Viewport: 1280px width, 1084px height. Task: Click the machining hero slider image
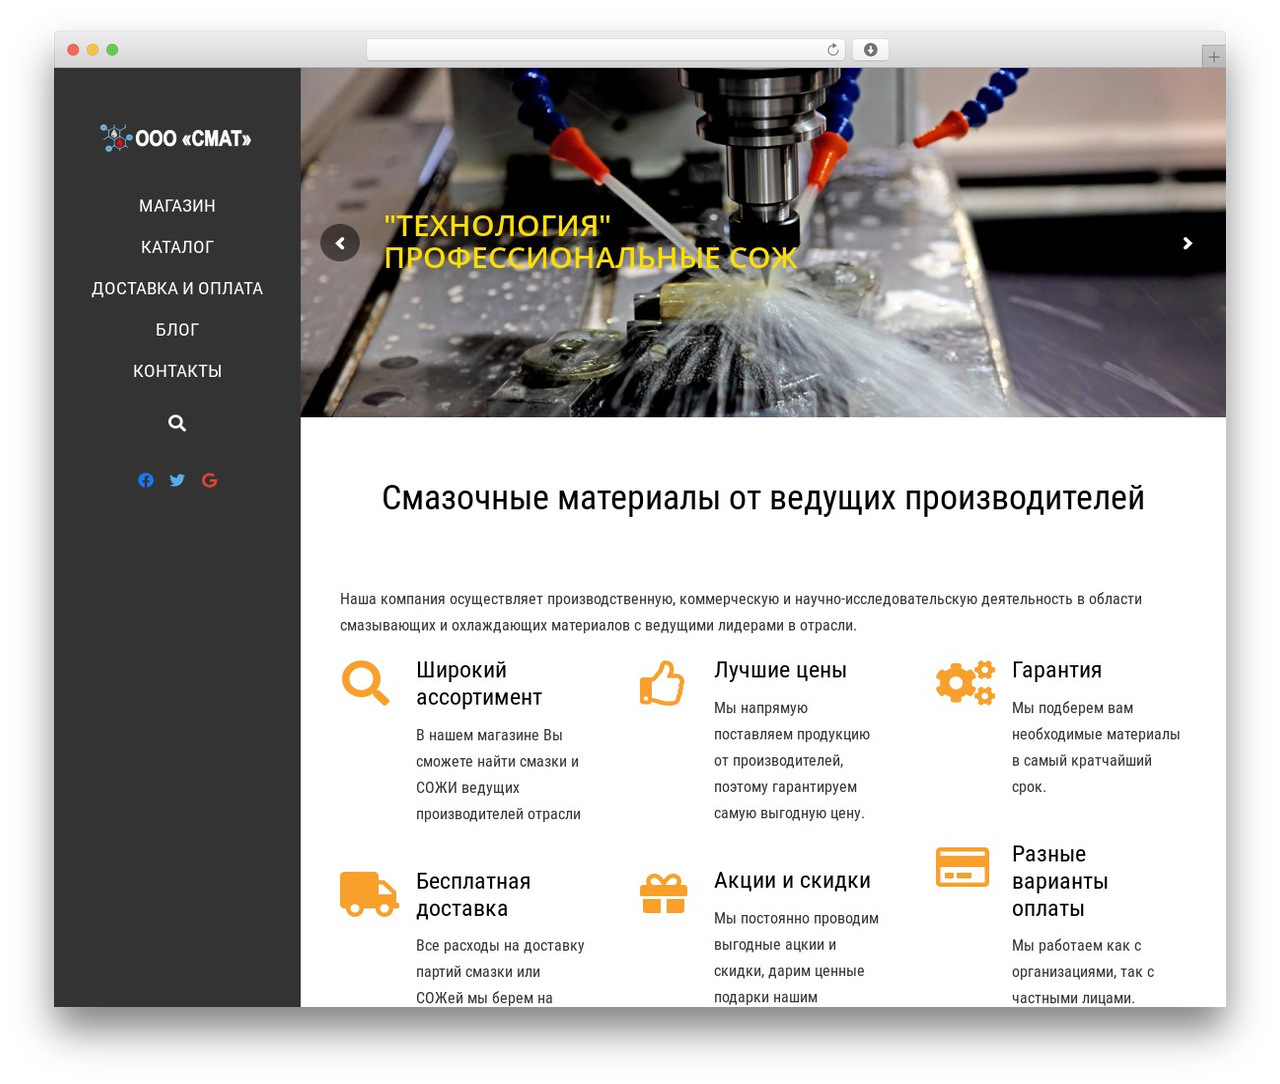[x=763, y=242]
